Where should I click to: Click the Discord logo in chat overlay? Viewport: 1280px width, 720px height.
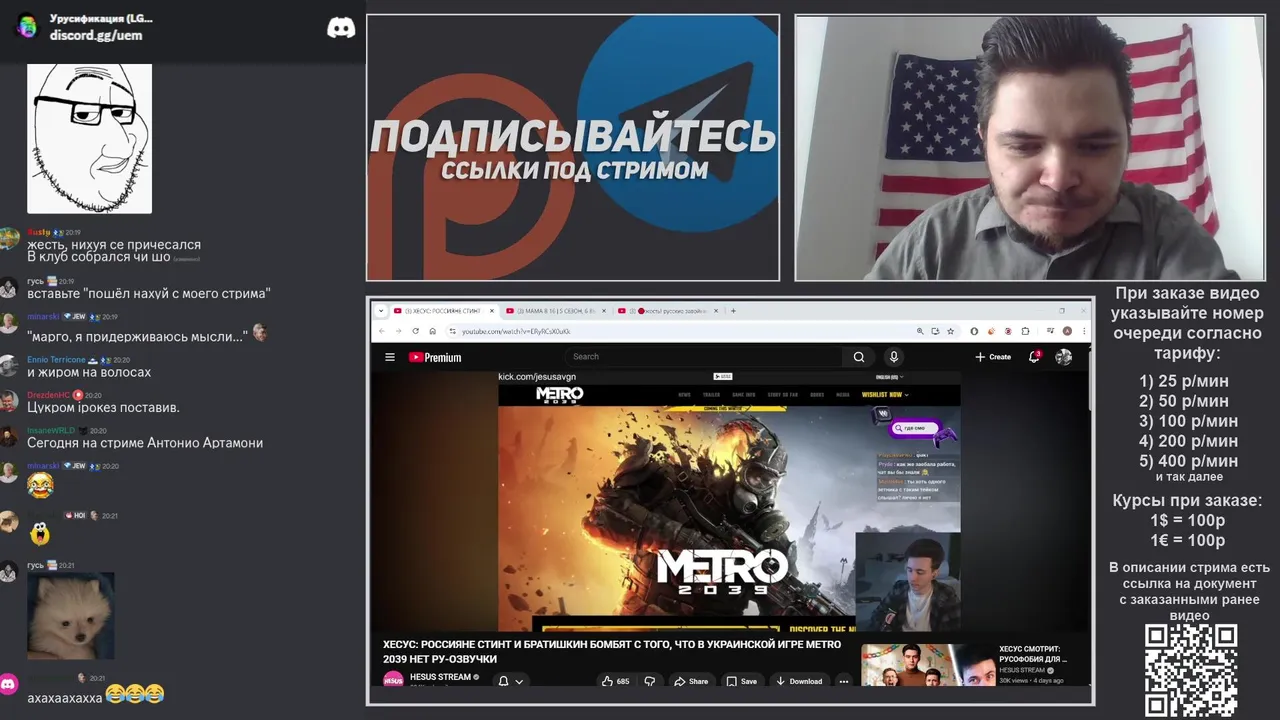(341, 28)
